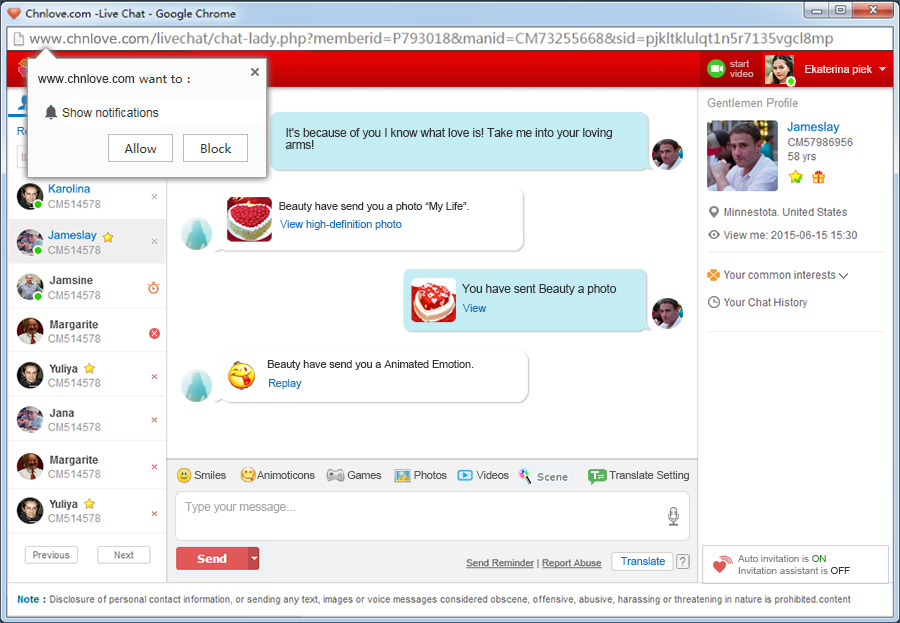The image size is (900, 623).
Task: Go to Previous contacts page
Action: coord(51,555)
